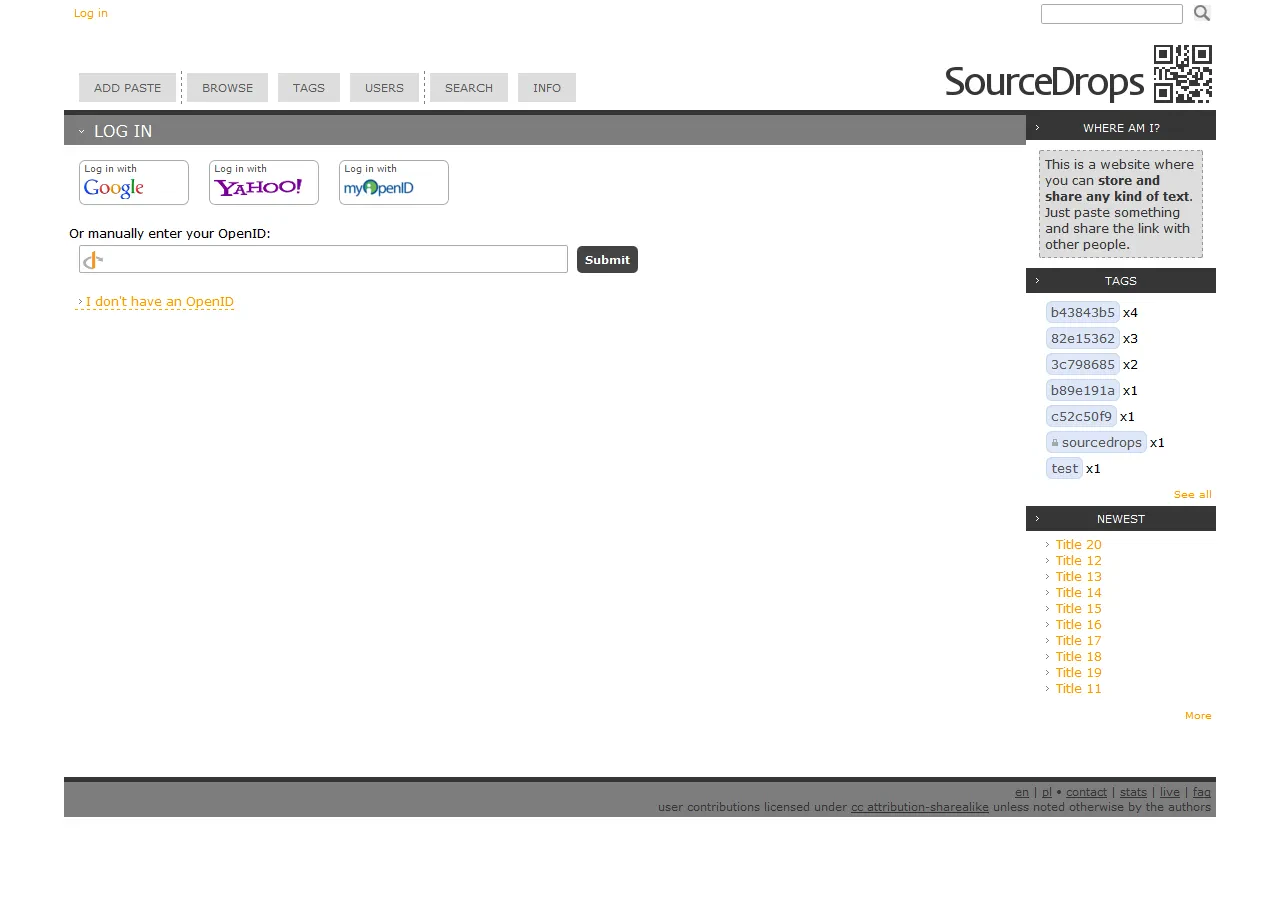1280x904 pixels.
Task: Select tag c52c50f9
Action: pos(1081,416)
